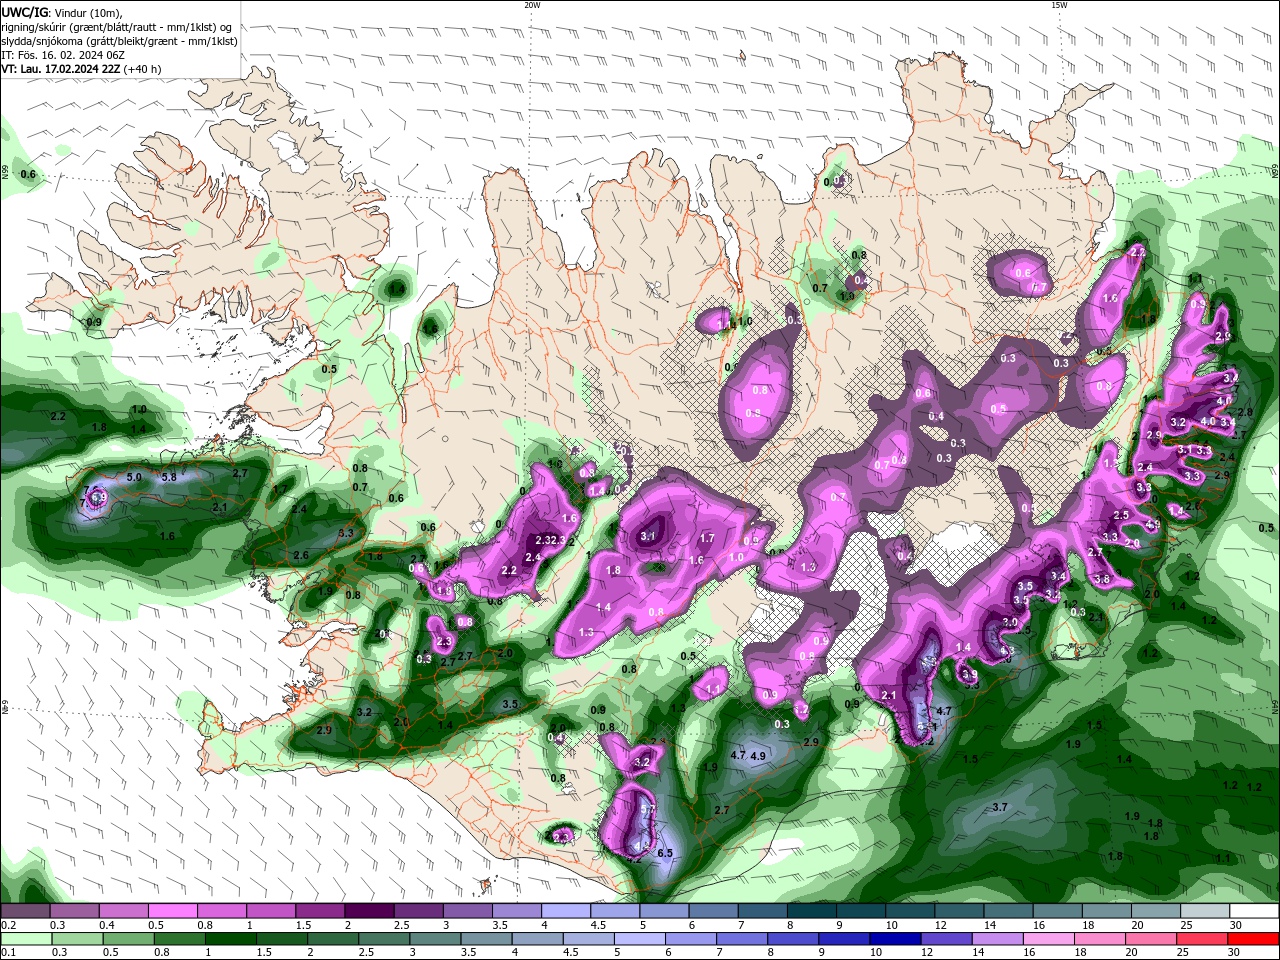Screen dimensions: 1280x960
Task: Click the snow-scale swatch between 0.2 and 0.3
Action: pyautogui.click(x=25, y=911)
